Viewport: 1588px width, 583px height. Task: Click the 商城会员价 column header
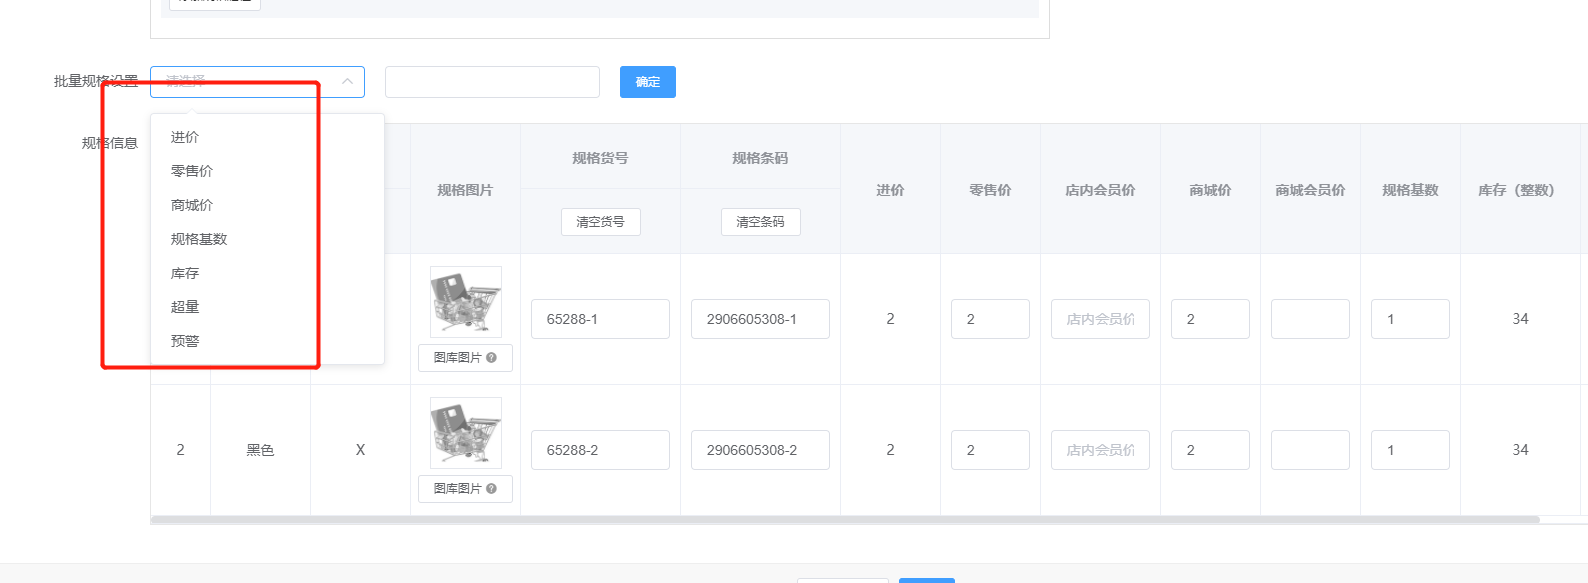pos(1310,190)
